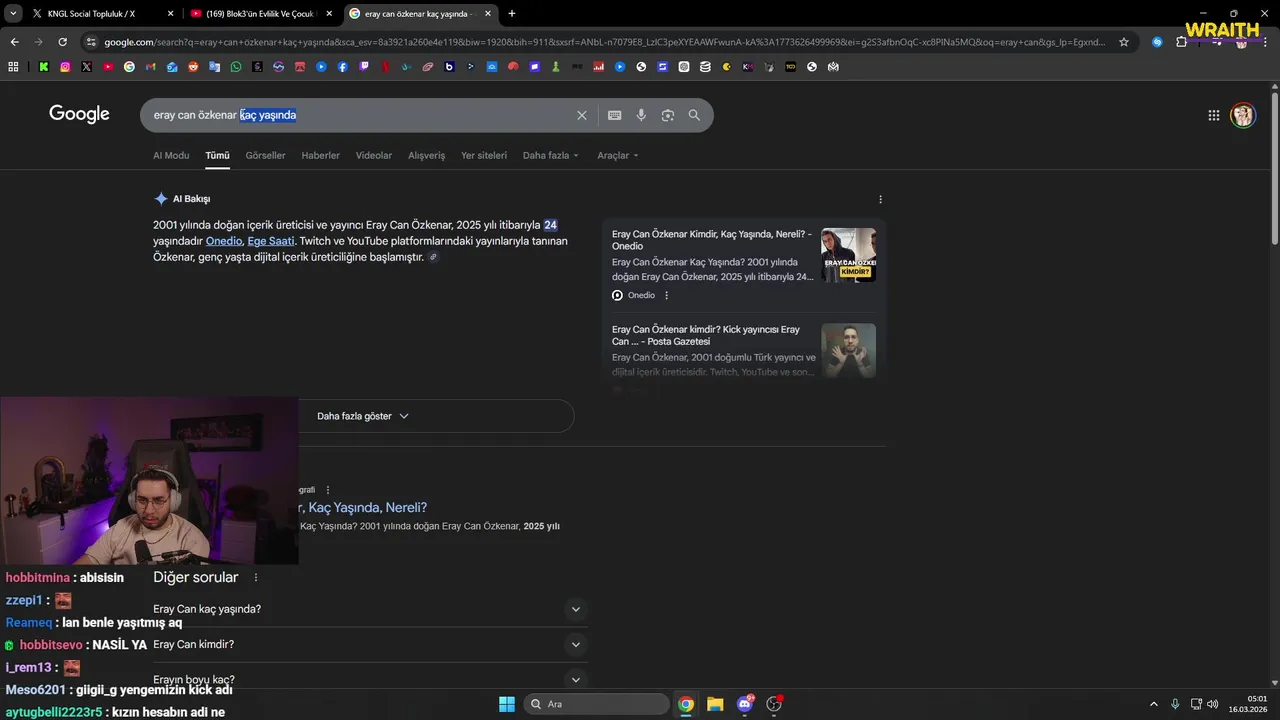Image resolution: width=1280 pixels, height=720 pixels.
Task: Open the taskbar volume control
Action: [1212, 704]
